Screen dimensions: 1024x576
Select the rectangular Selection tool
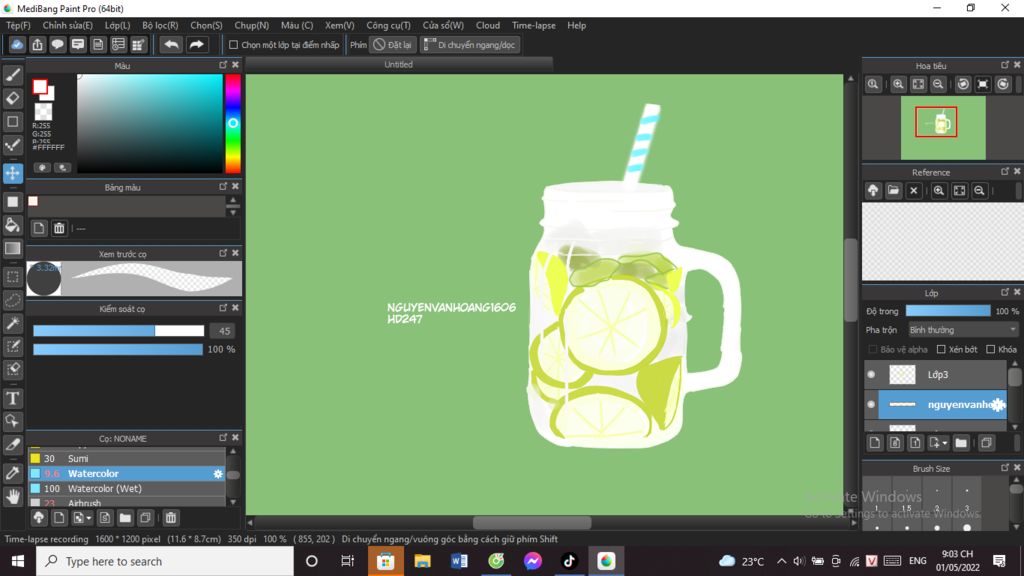pyautogui.click(x=12, y=277)
